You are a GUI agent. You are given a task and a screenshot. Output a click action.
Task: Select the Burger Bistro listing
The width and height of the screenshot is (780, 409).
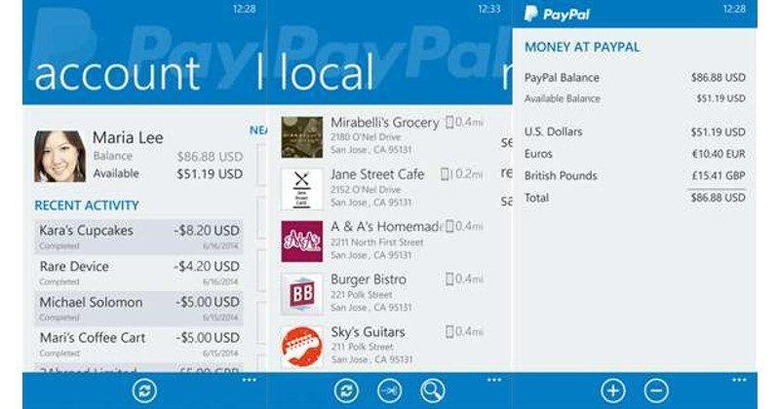tap(383, 294)
